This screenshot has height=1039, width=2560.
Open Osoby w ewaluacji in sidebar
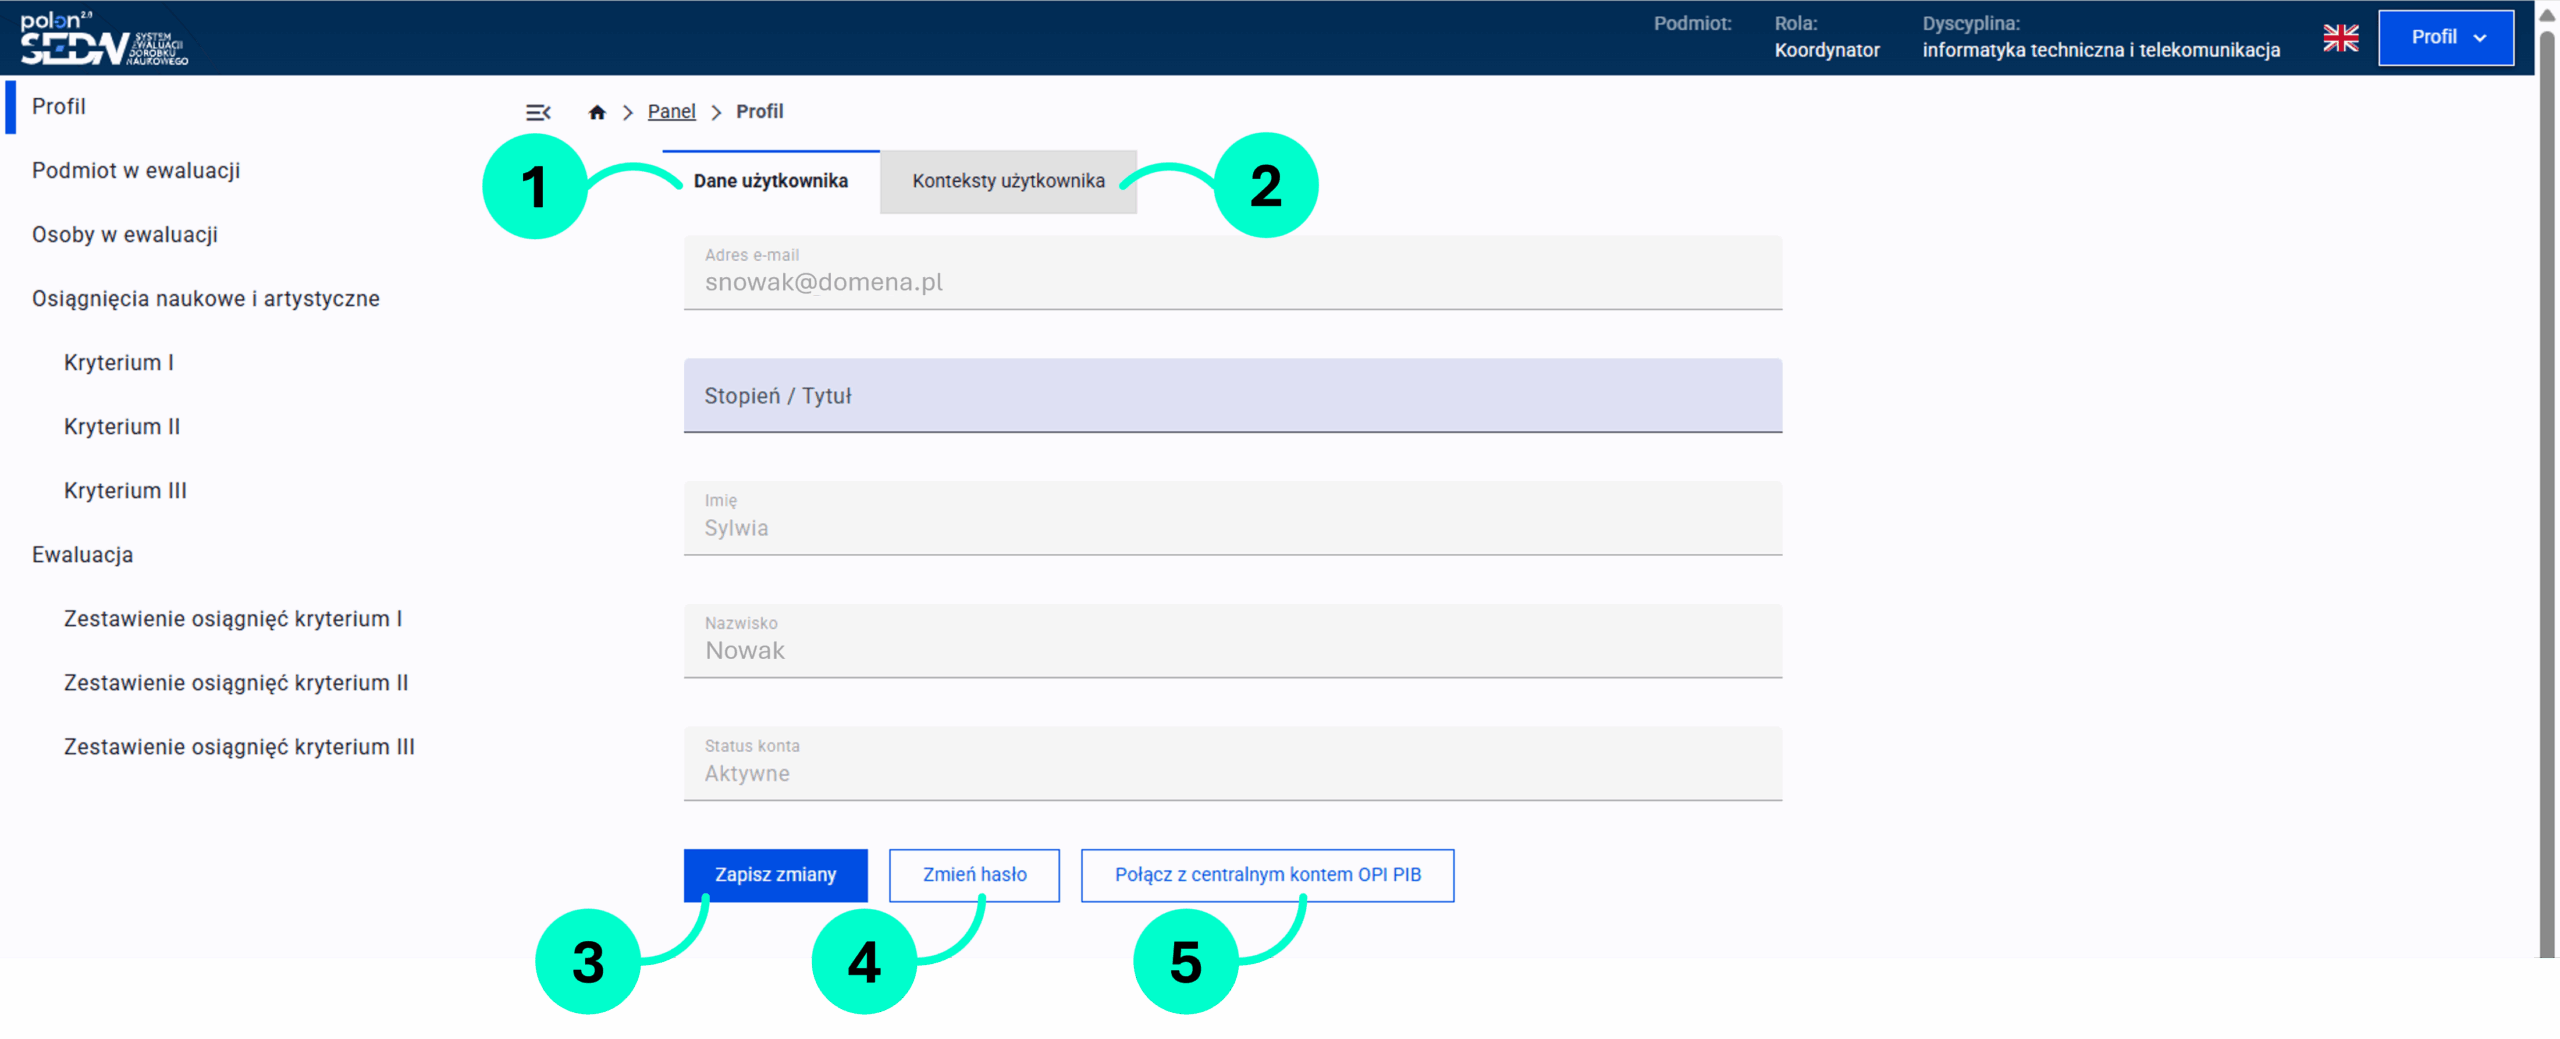pos(125,235)
